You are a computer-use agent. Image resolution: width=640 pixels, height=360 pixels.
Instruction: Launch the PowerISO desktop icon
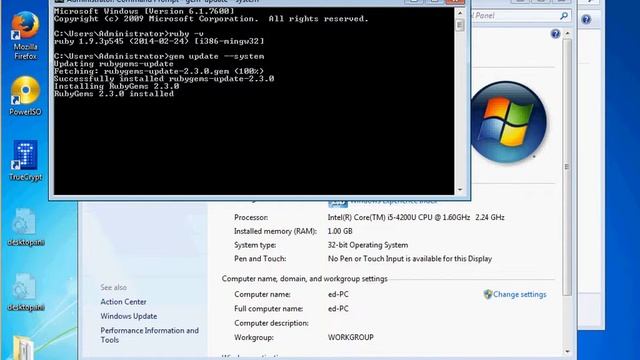click(25, 96)
